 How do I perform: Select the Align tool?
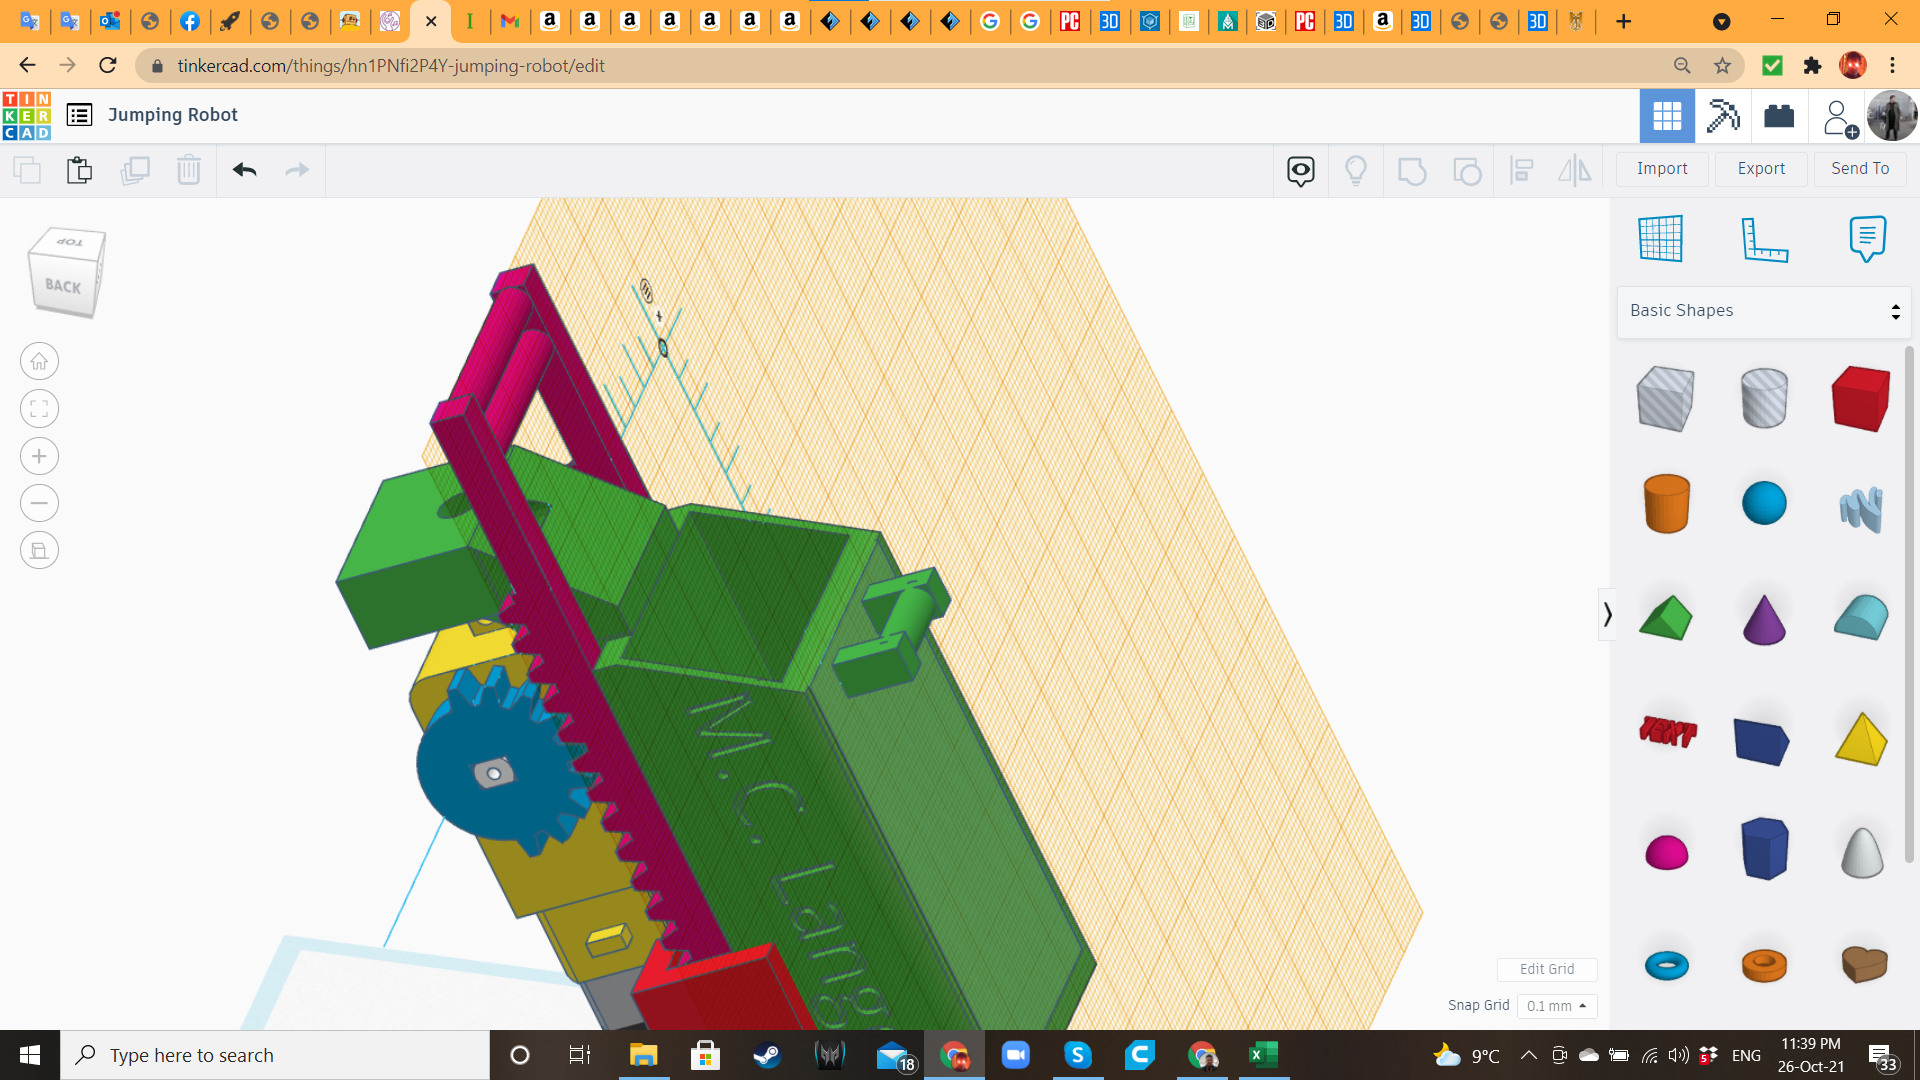pos(1521,170)
